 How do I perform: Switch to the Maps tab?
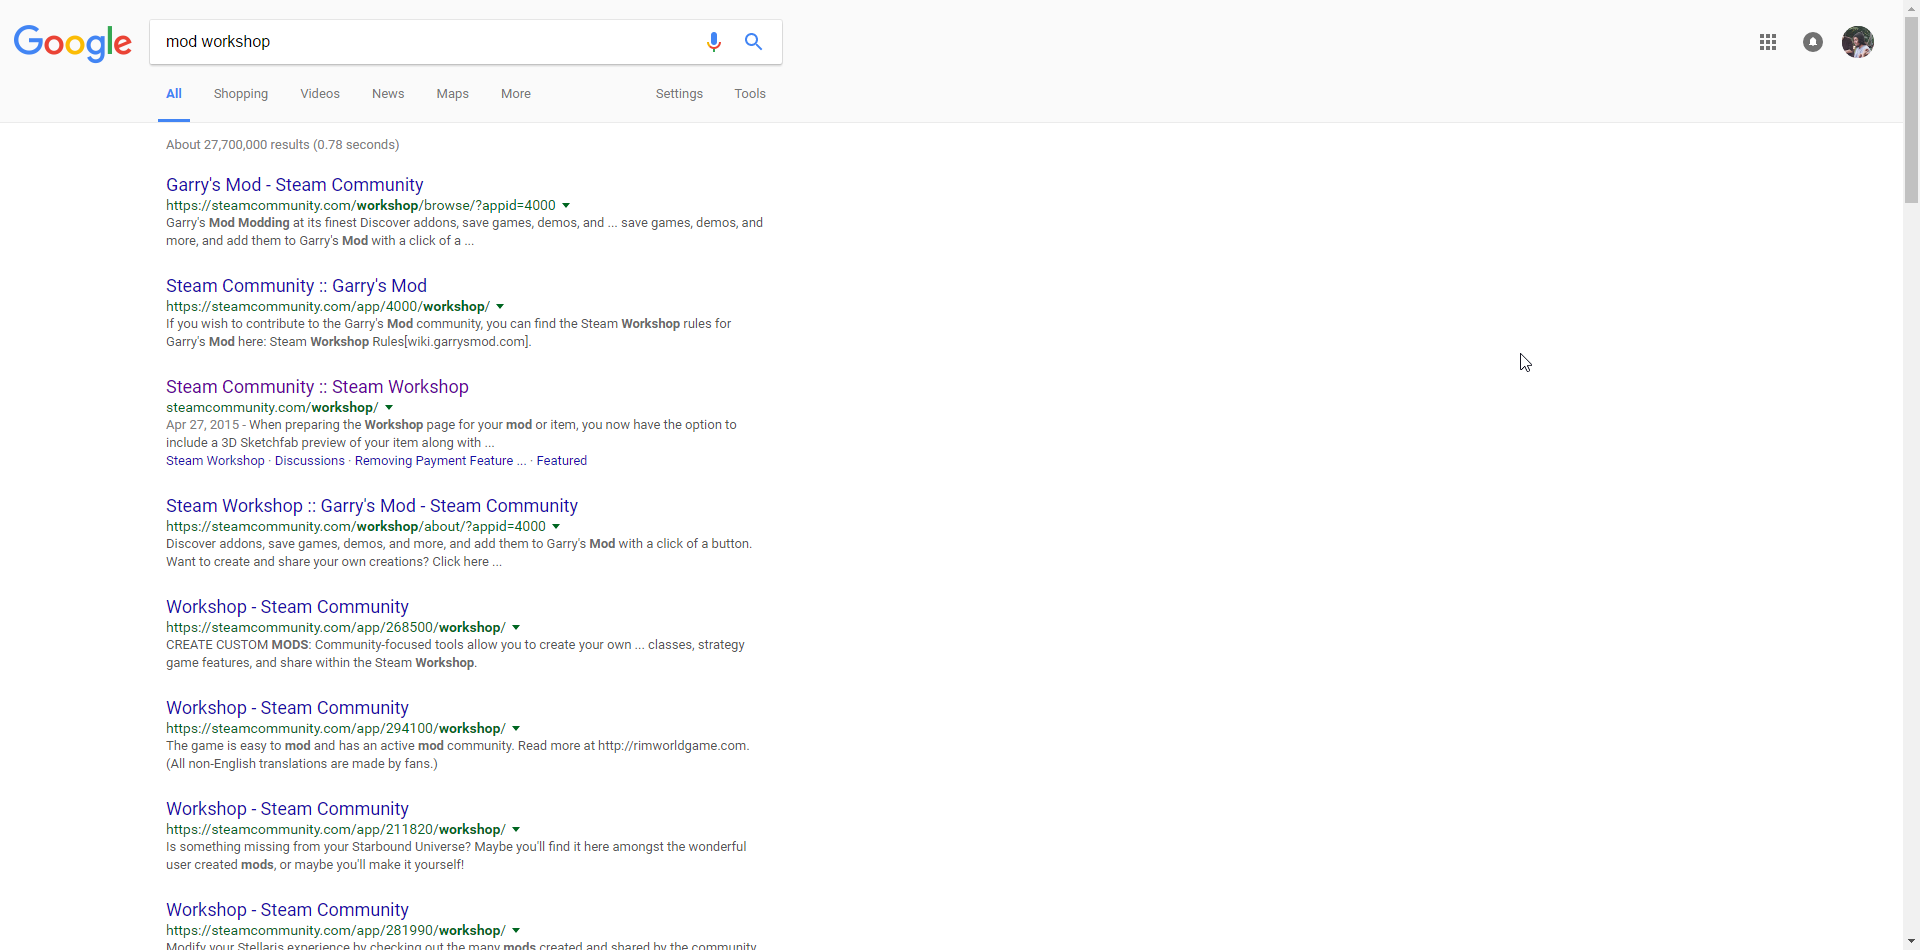[452, 94]
